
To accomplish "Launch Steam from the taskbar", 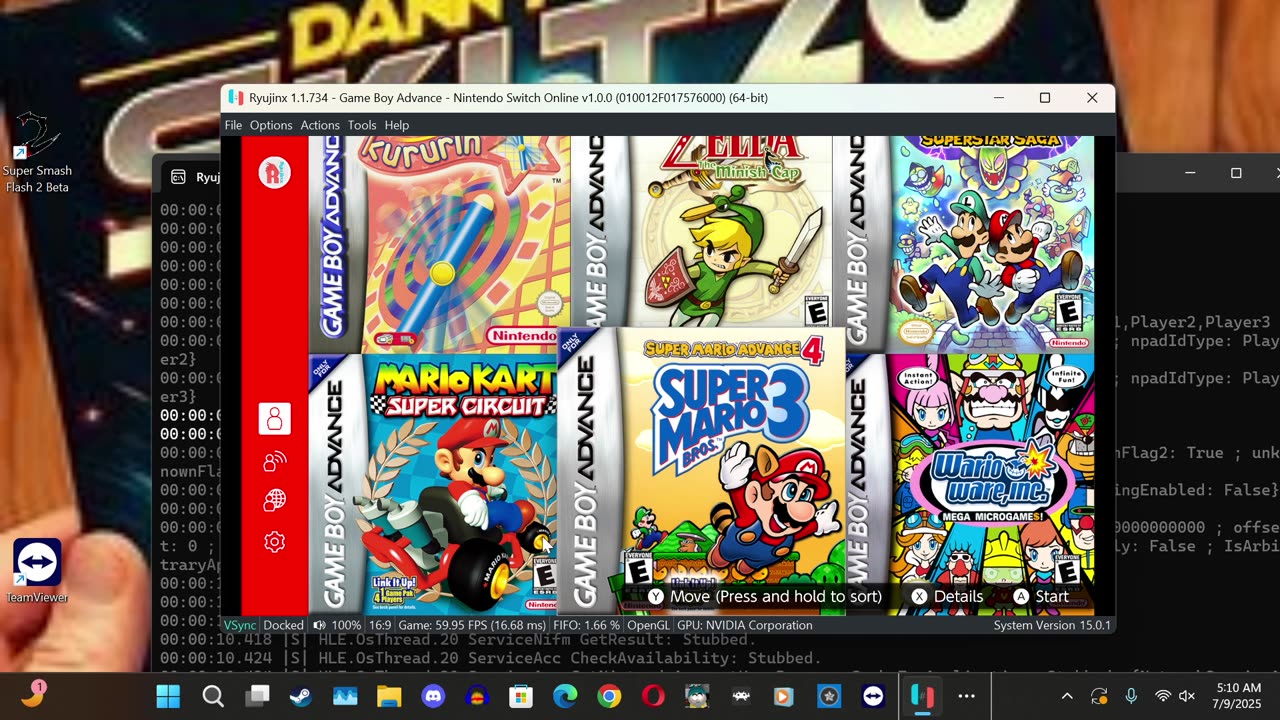I will click(x=301, y=696).
